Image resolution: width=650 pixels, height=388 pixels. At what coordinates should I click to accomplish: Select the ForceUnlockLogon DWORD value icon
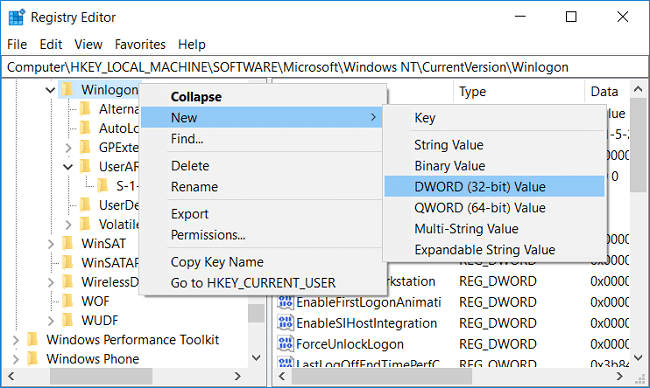pyautogui.click(x=285, y=344)
